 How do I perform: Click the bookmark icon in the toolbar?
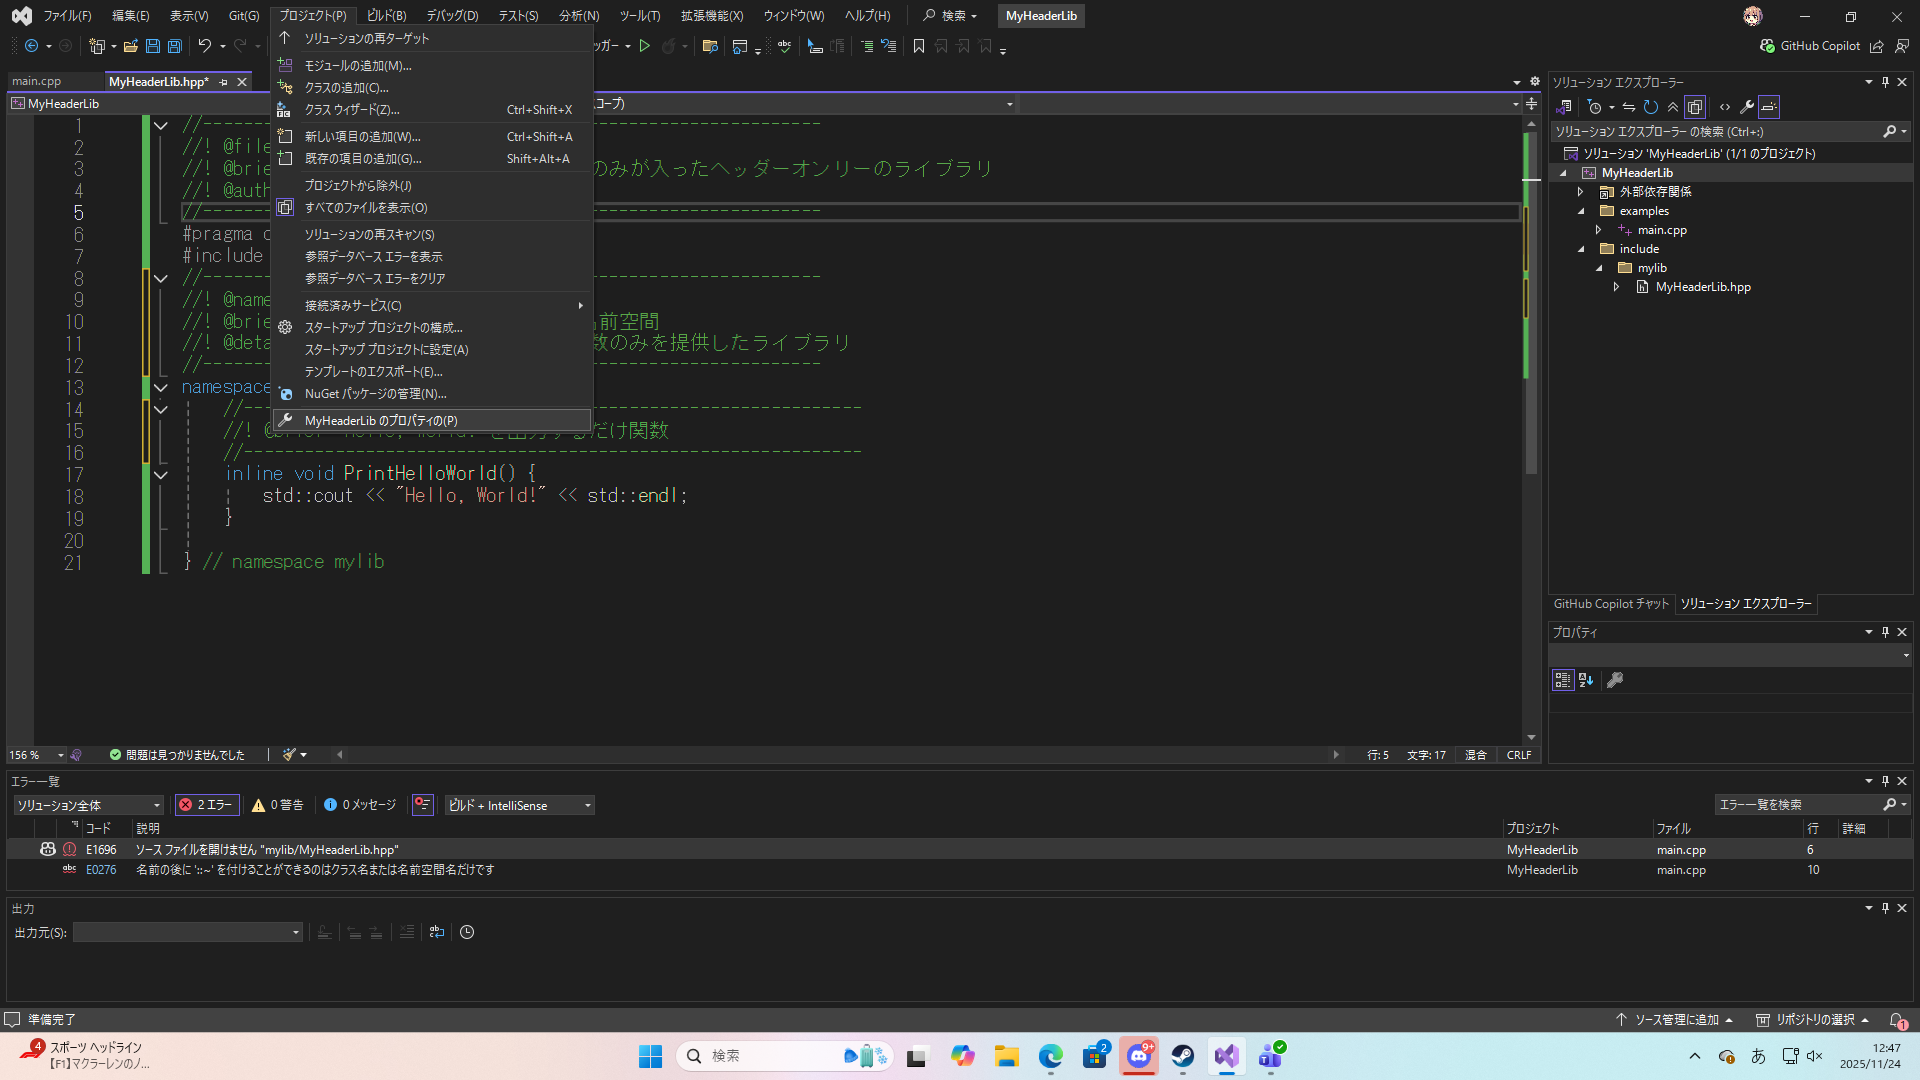[919, 46]
